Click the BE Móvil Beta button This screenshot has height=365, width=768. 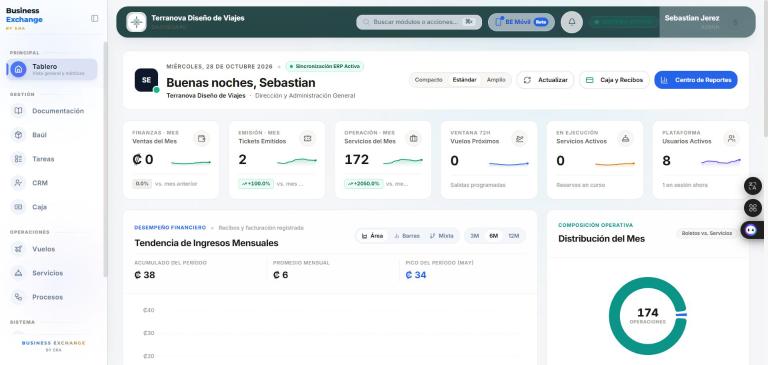point(521,22)
